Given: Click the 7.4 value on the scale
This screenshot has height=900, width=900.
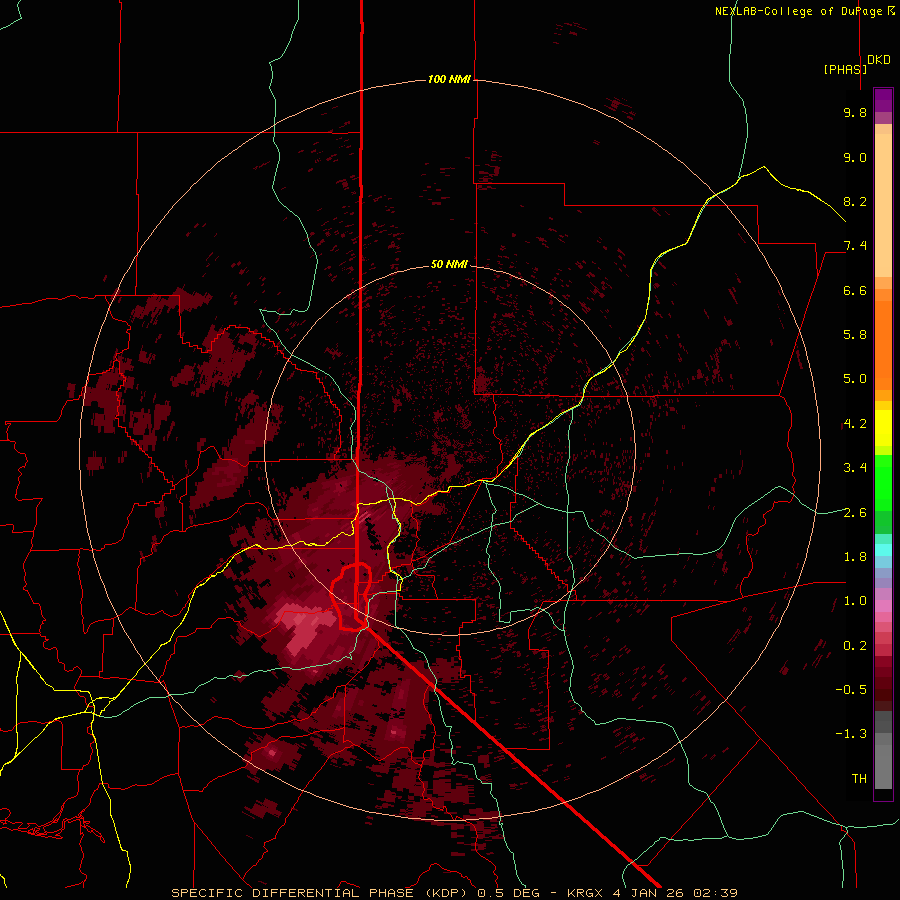Looking at the screenshot, I should pyautogui.click(x=855, y=246).
